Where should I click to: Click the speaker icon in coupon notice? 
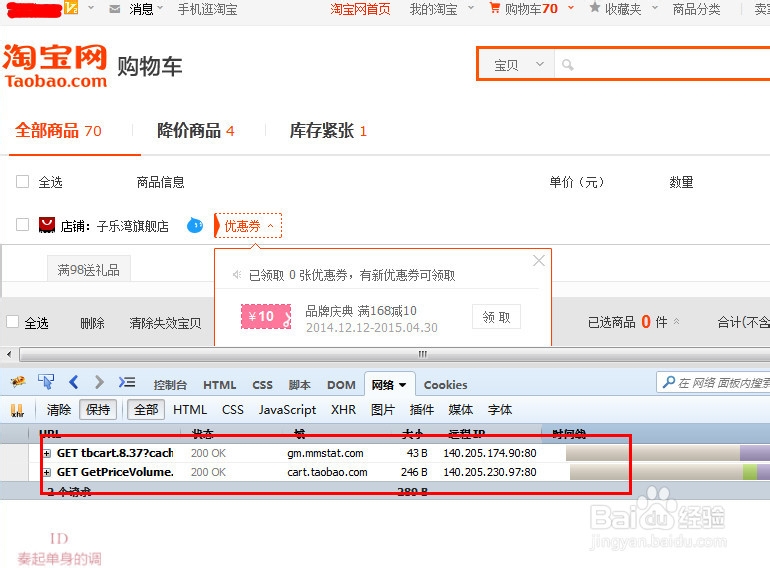pos(237,275)
